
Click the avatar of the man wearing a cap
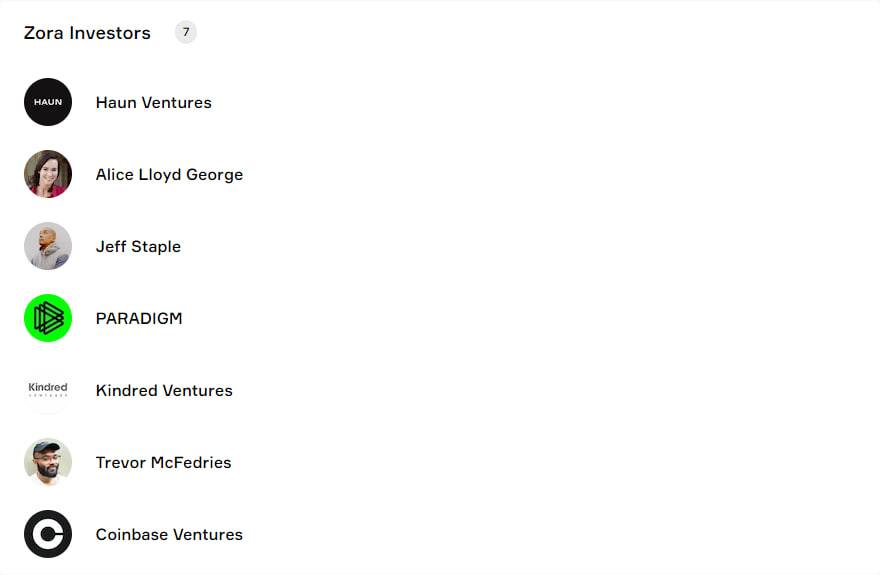[48, 462]
